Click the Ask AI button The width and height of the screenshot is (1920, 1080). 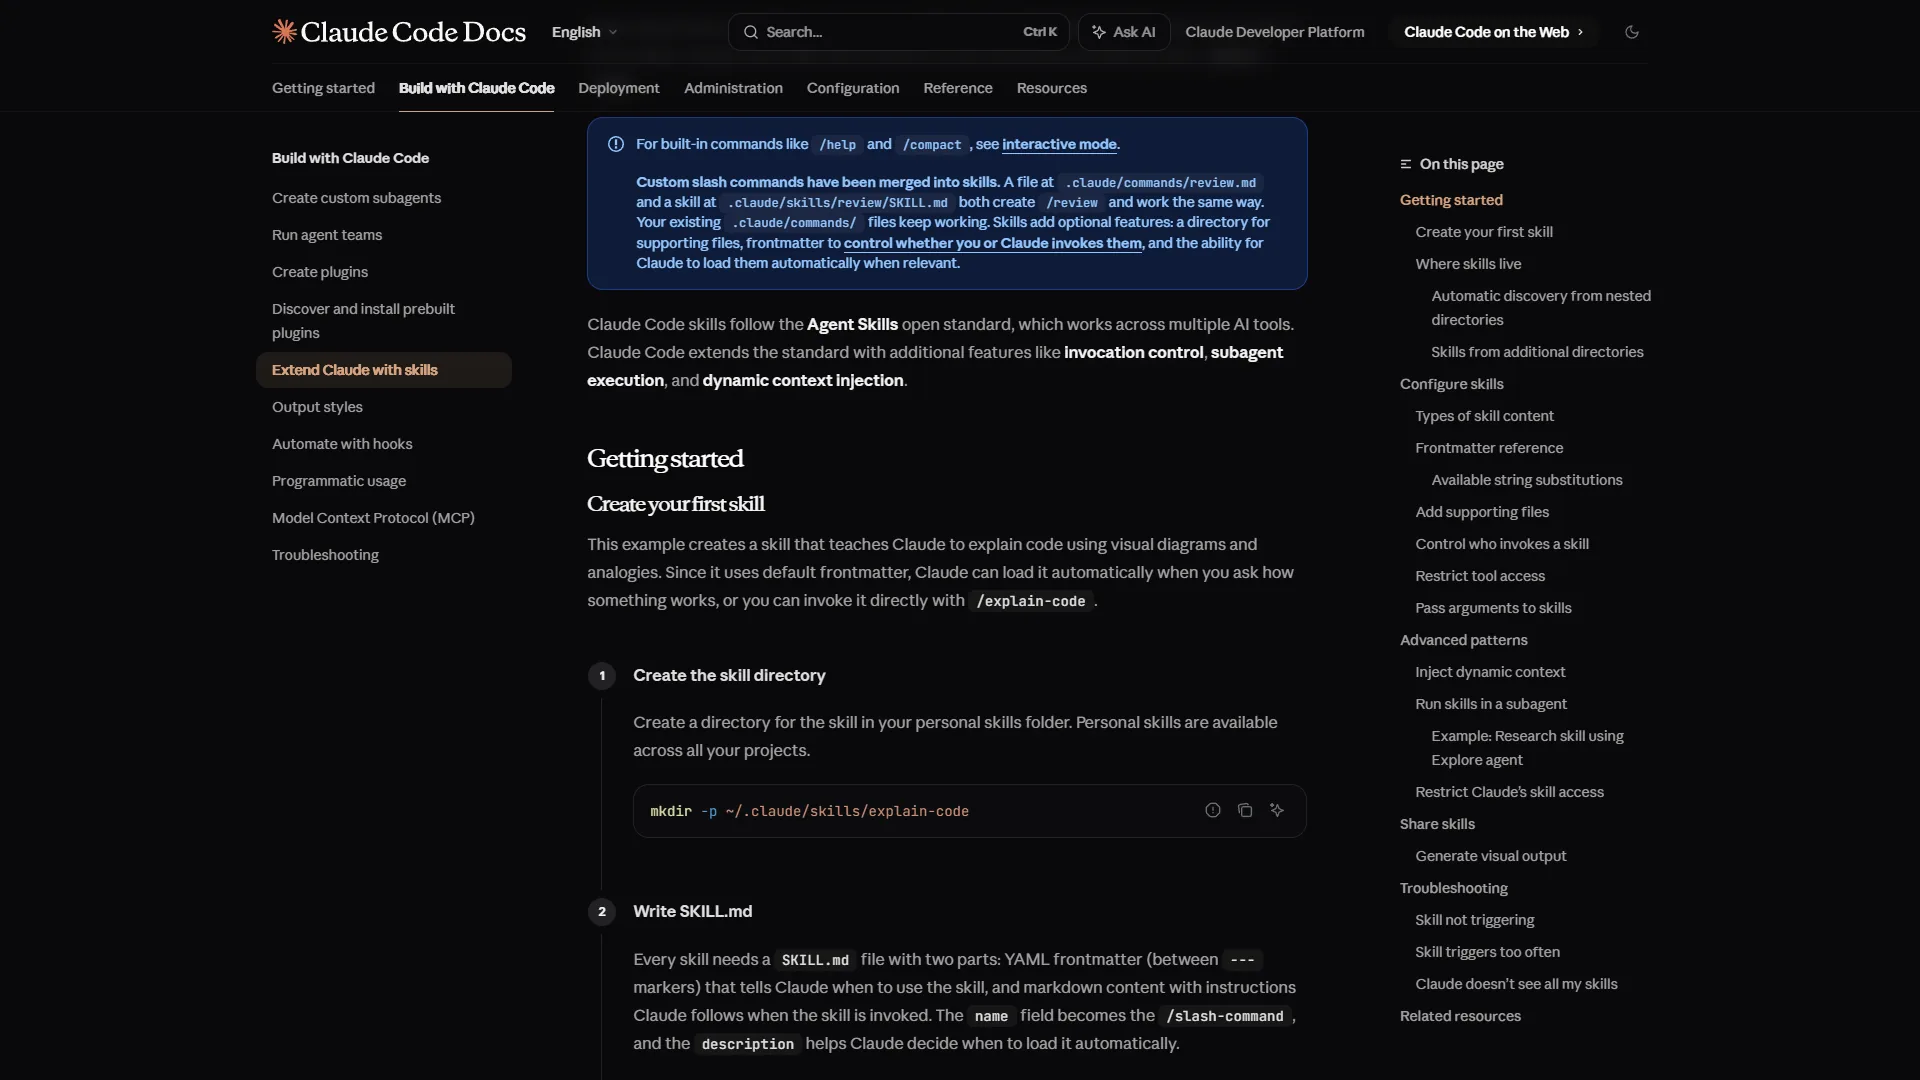(1124, 32)
